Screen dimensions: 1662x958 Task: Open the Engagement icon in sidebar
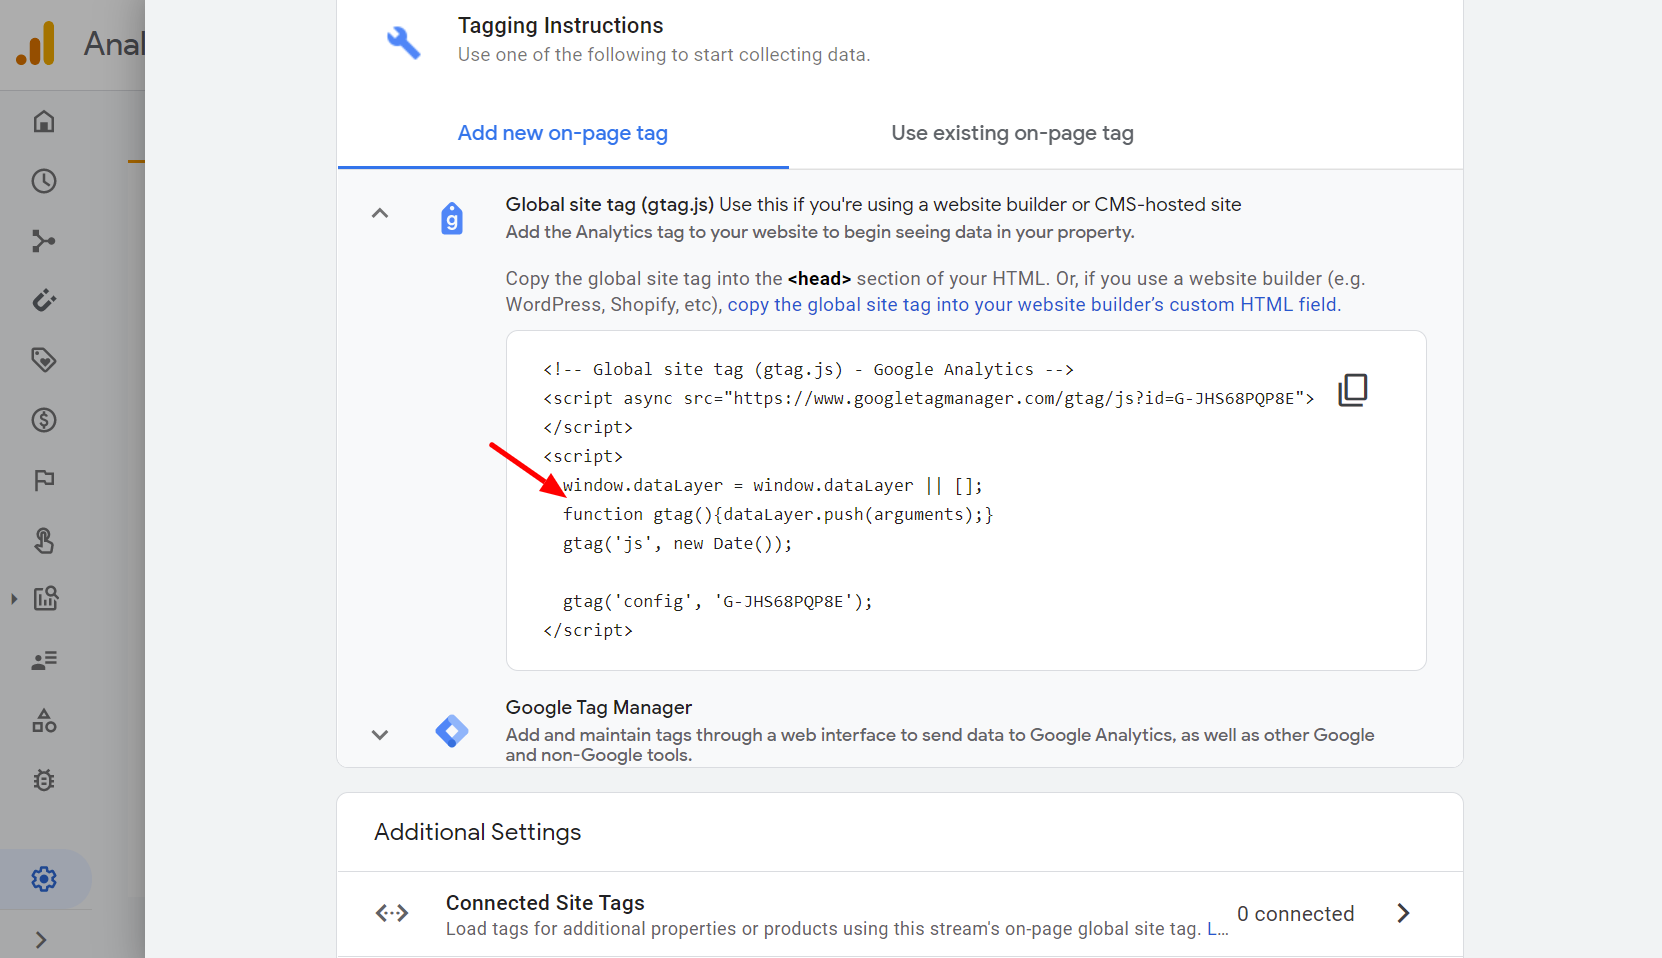coord(44,300)
